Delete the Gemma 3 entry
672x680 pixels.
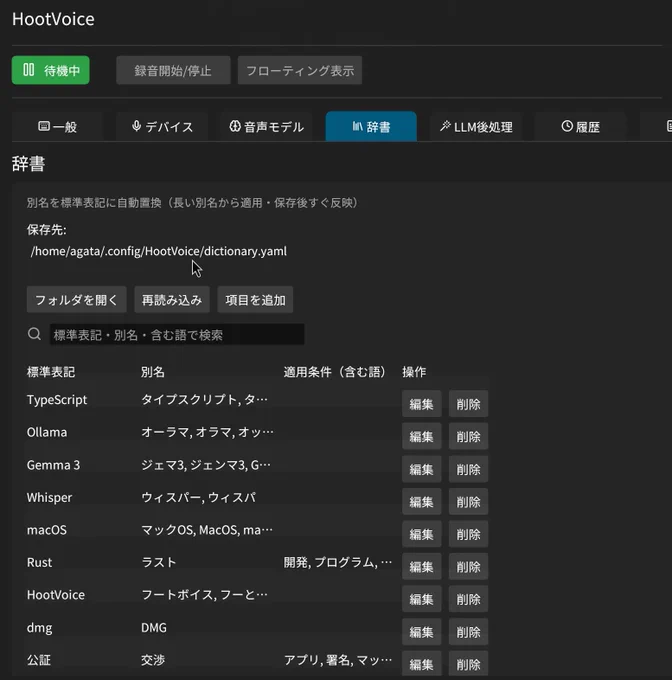point(468,469)
